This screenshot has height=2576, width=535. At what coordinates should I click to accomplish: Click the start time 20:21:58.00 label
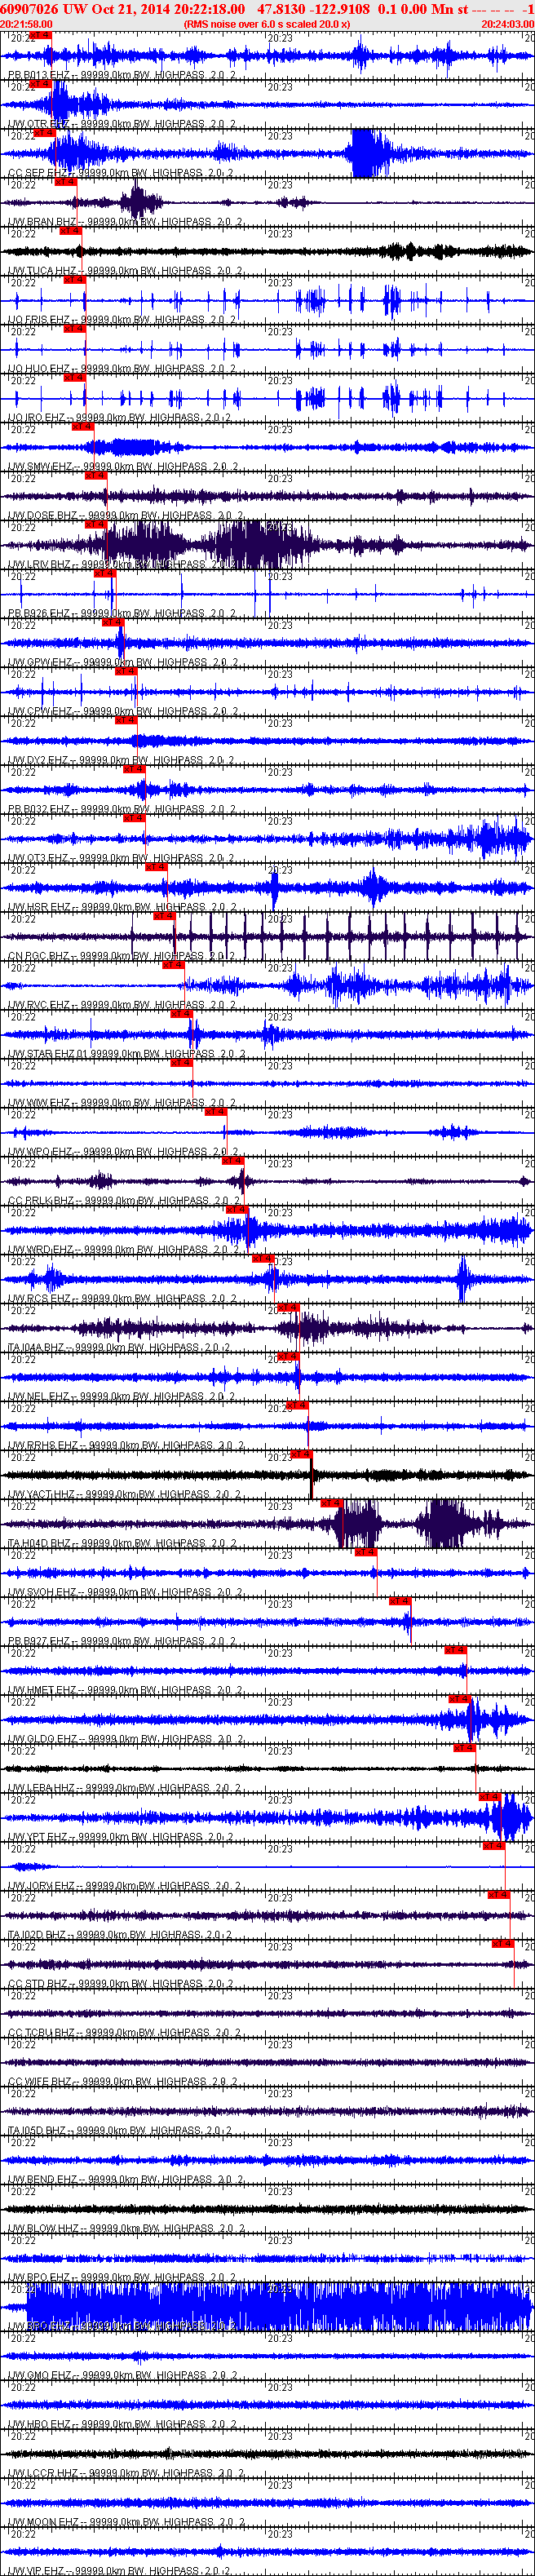(x=27, y=24)
